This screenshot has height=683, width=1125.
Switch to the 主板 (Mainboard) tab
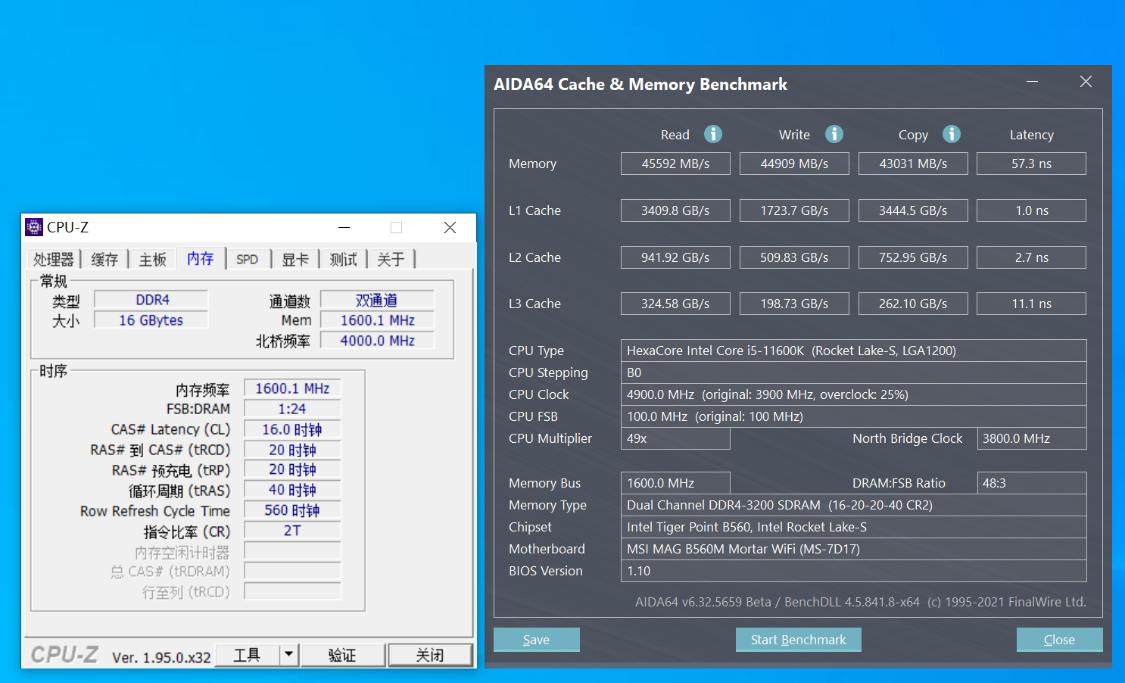coord(152,258)
